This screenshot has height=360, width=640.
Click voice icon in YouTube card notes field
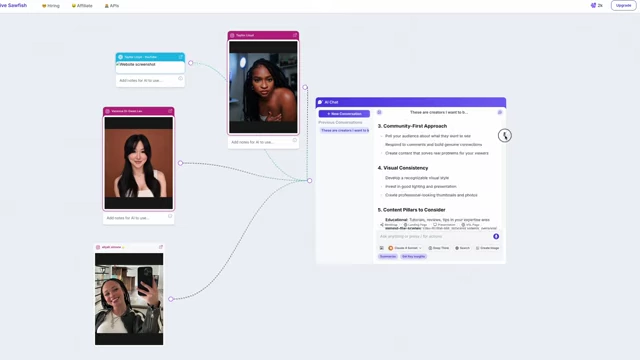180,78
